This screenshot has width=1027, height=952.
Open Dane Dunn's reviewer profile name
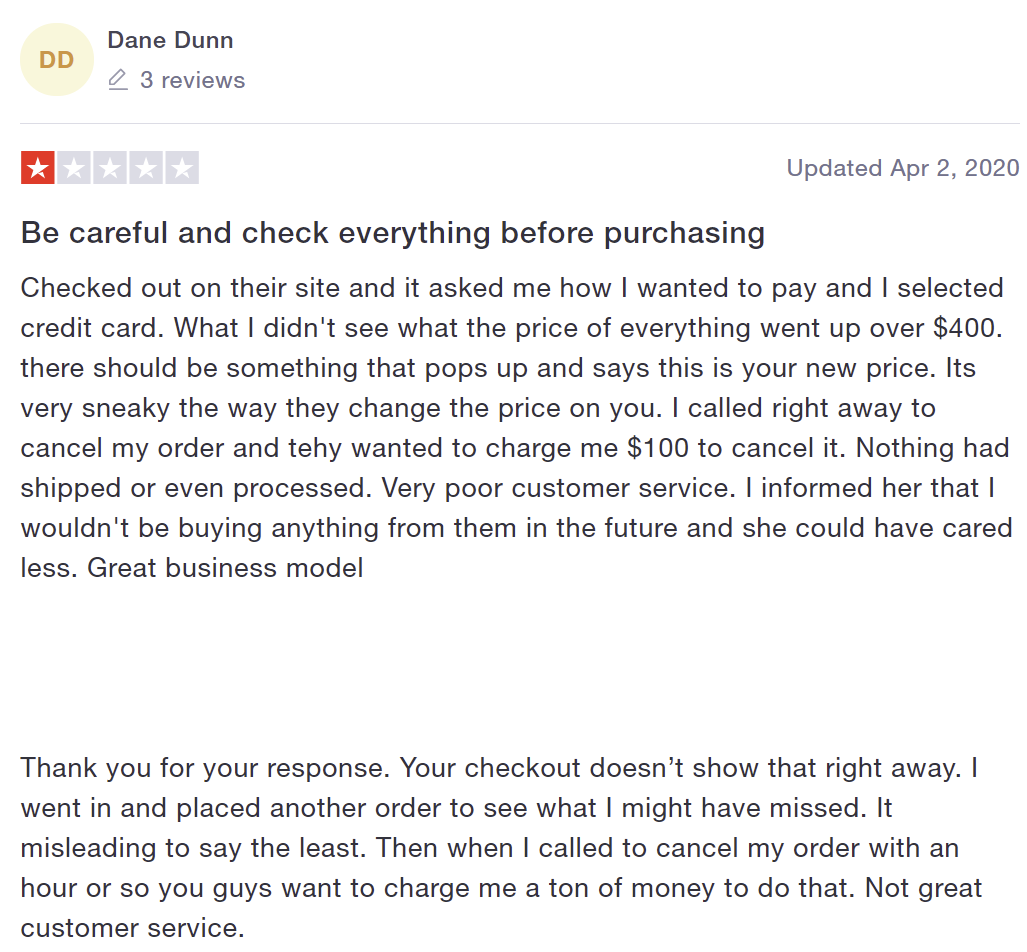pos(170,40)
